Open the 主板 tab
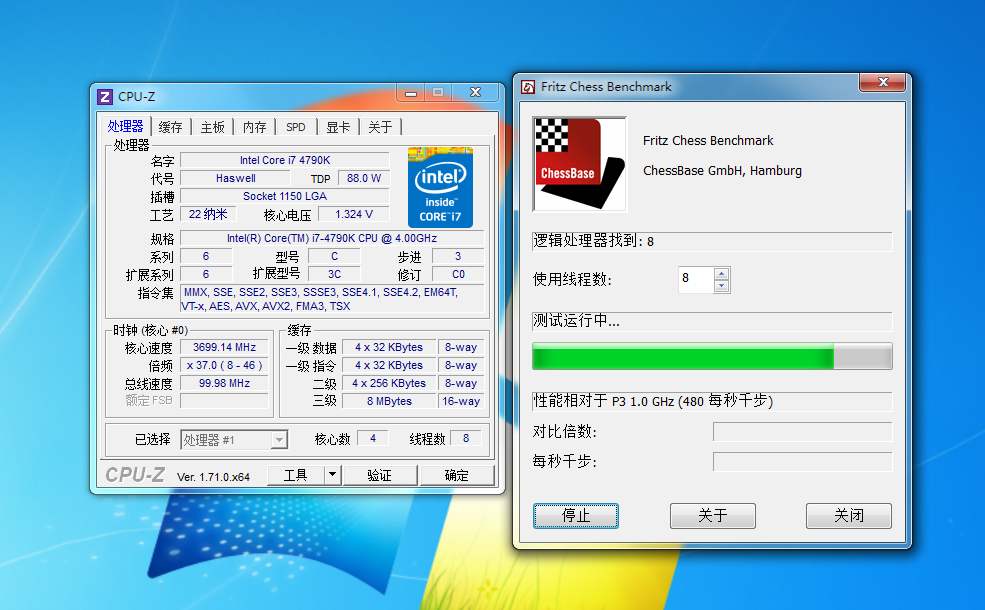Image resolution: width=985 pixels, height=610 pixels. point(211,127)
